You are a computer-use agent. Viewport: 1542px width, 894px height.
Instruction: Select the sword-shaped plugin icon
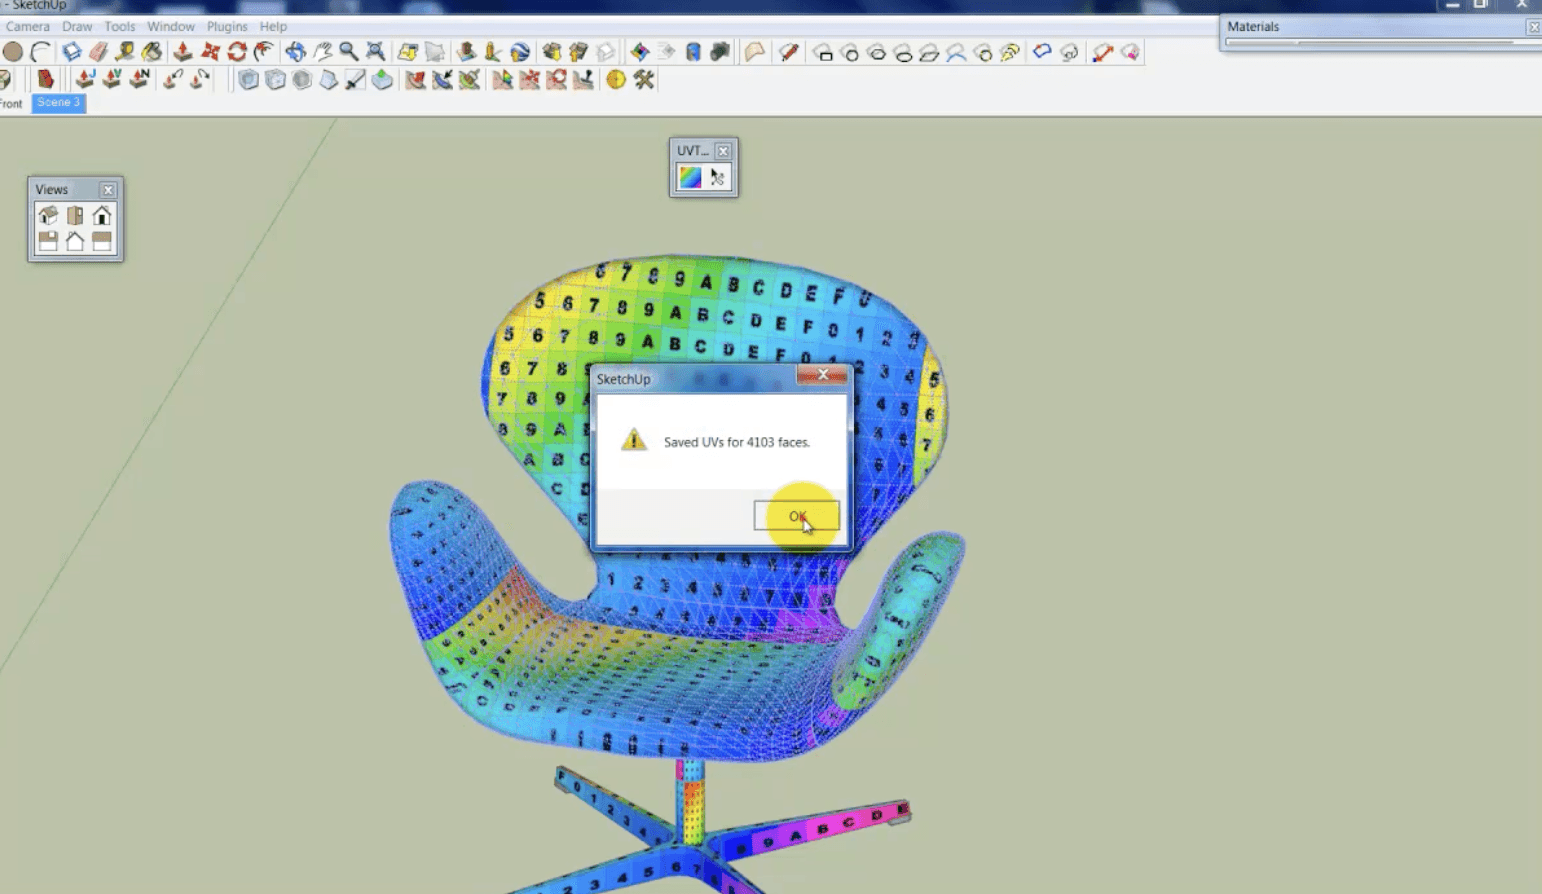coord(356,80)
